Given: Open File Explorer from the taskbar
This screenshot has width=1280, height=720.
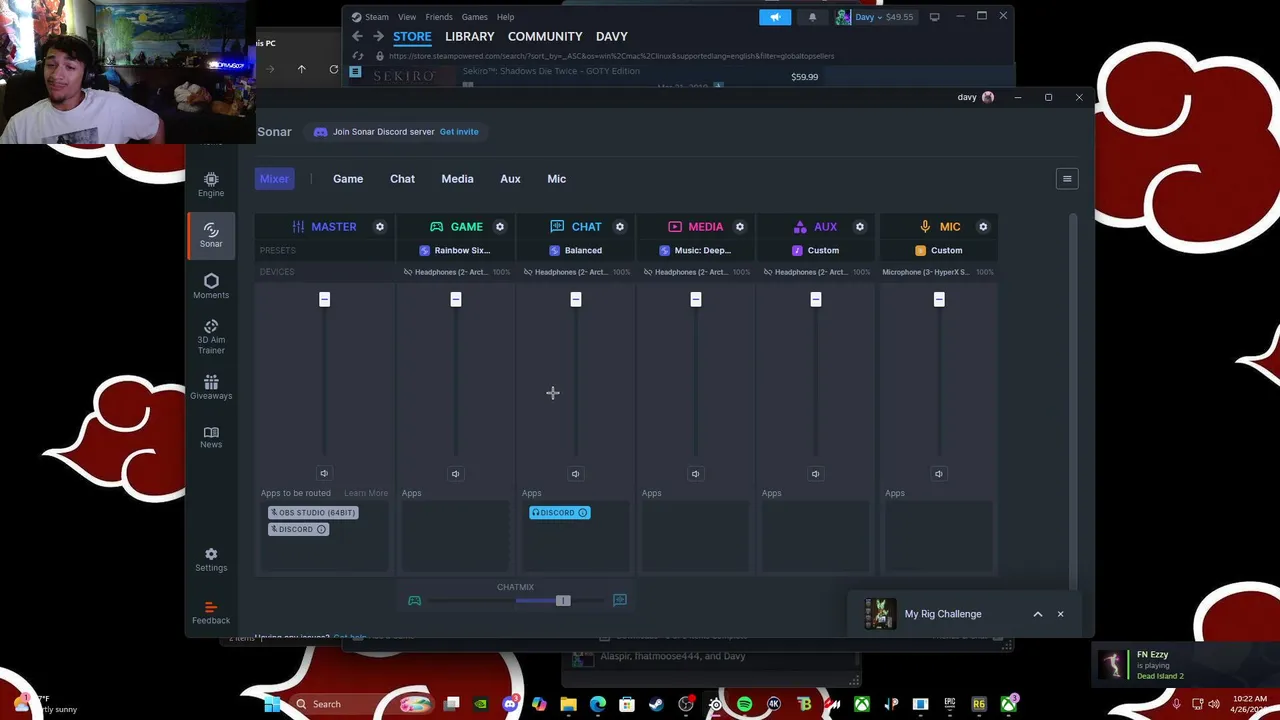Looking at the screenshot, I should click(x=568, y=704).
